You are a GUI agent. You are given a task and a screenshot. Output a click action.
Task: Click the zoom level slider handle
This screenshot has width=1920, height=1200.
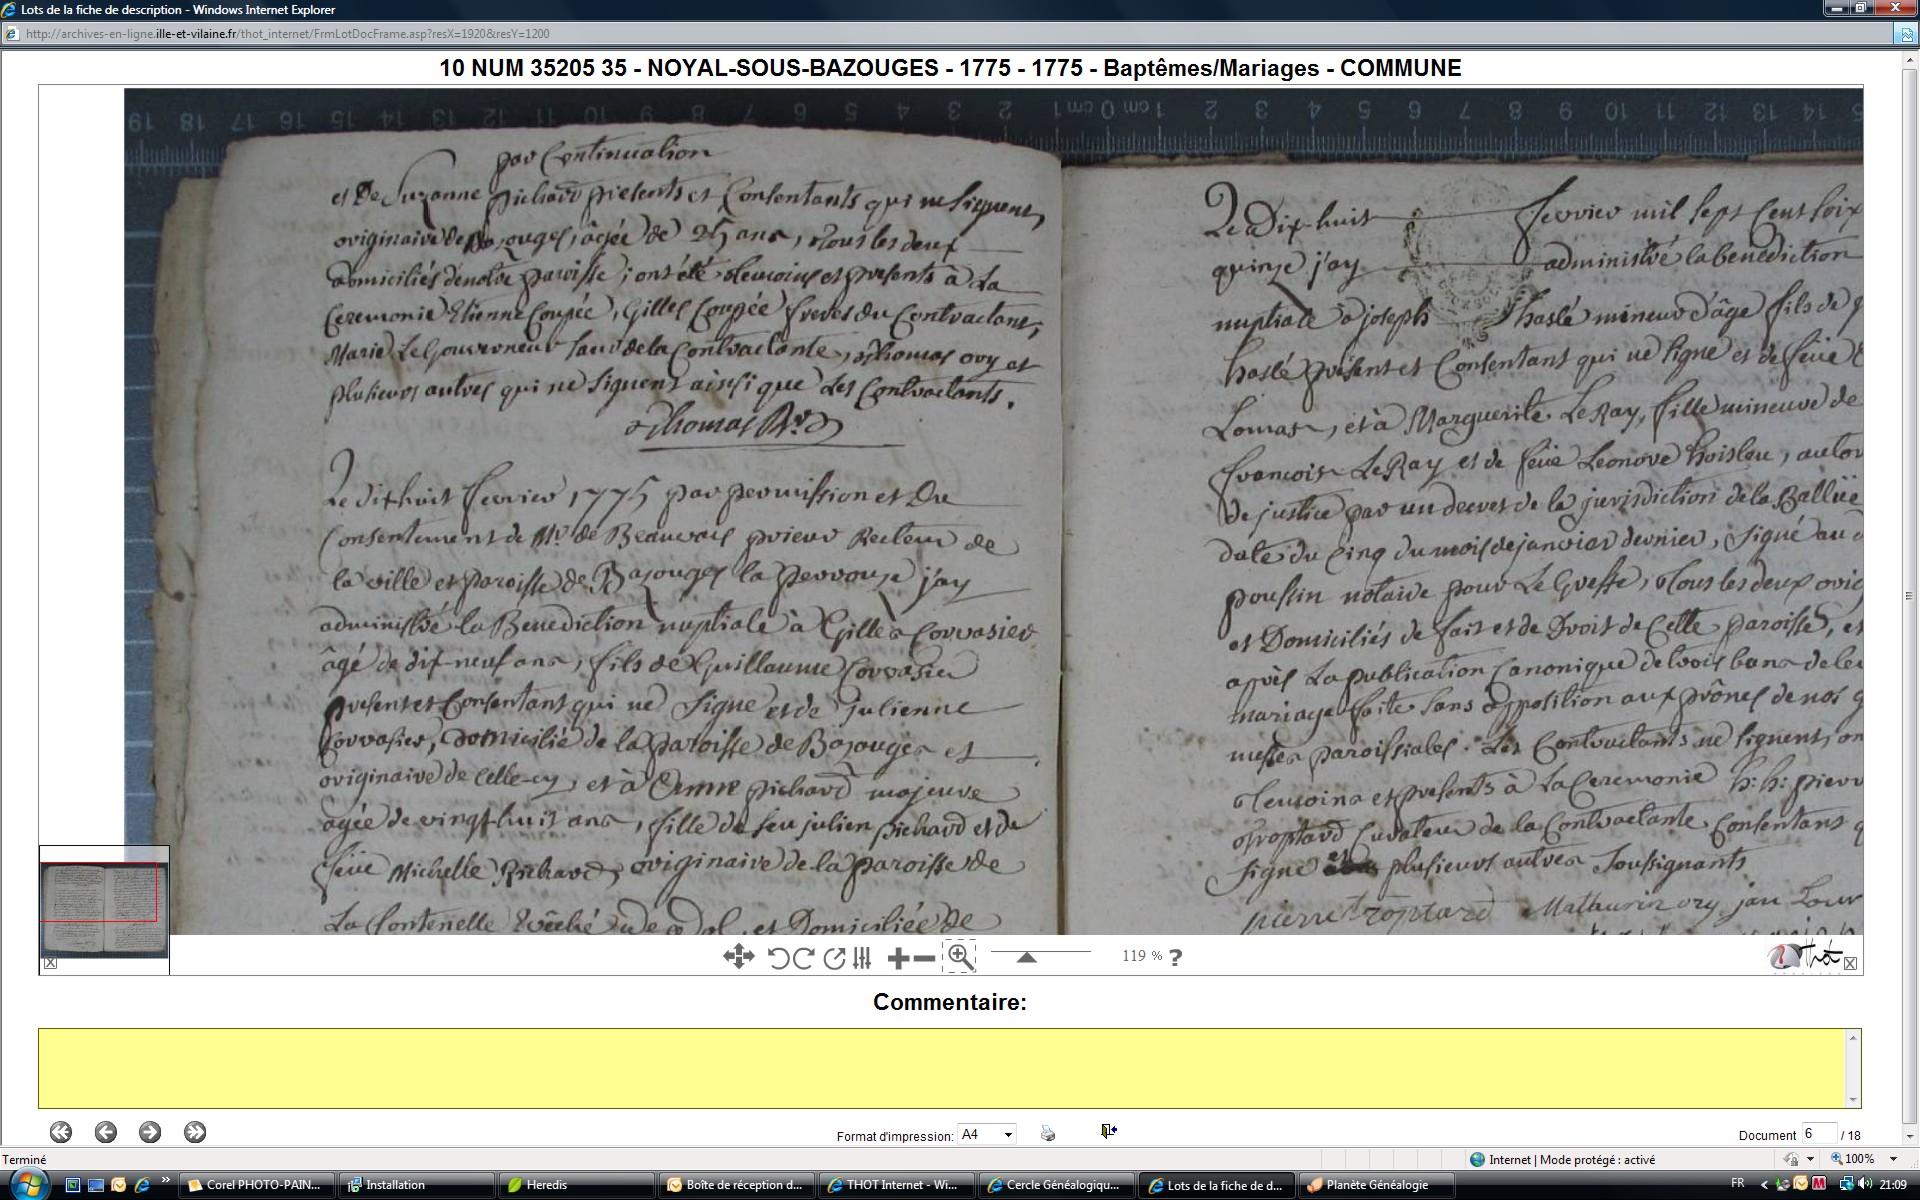click(1026, 957)
